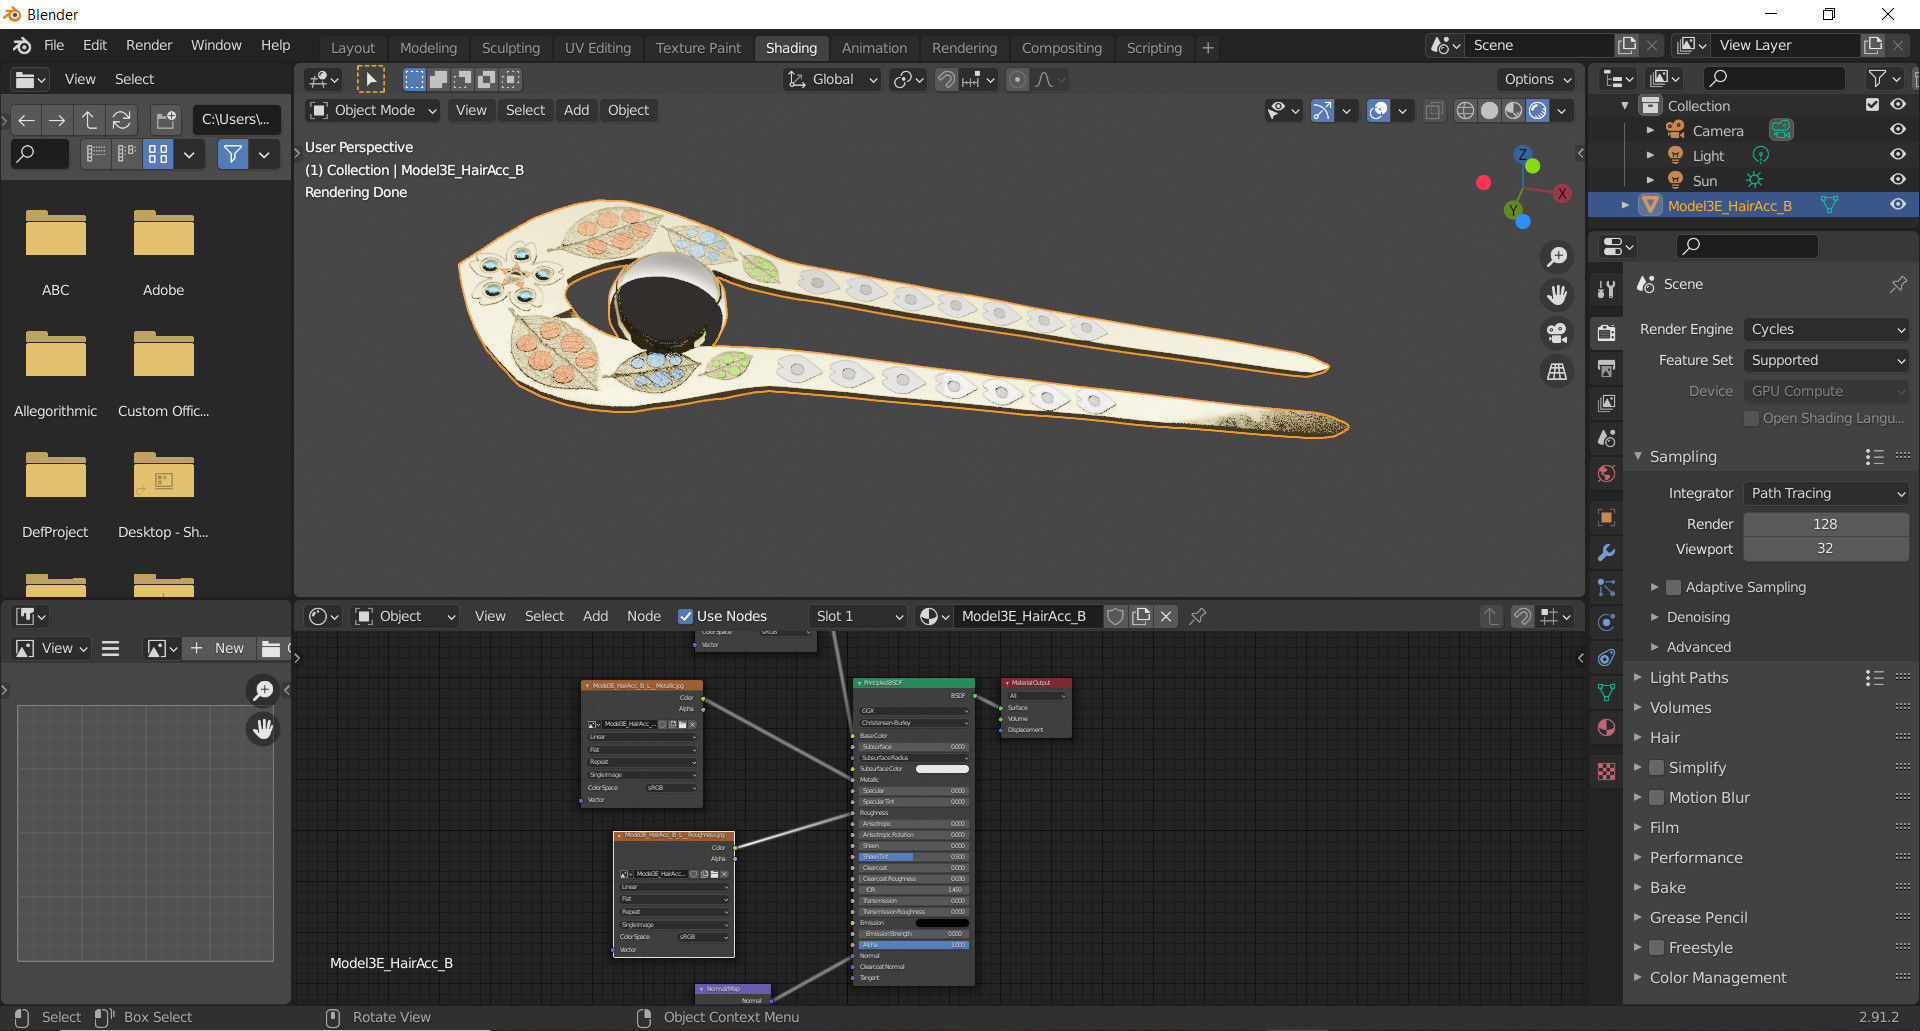The height and width of the screenshot is (1031, 1920).
Task: Hide the Camera with its eye icon
Action: (1897, 130)
